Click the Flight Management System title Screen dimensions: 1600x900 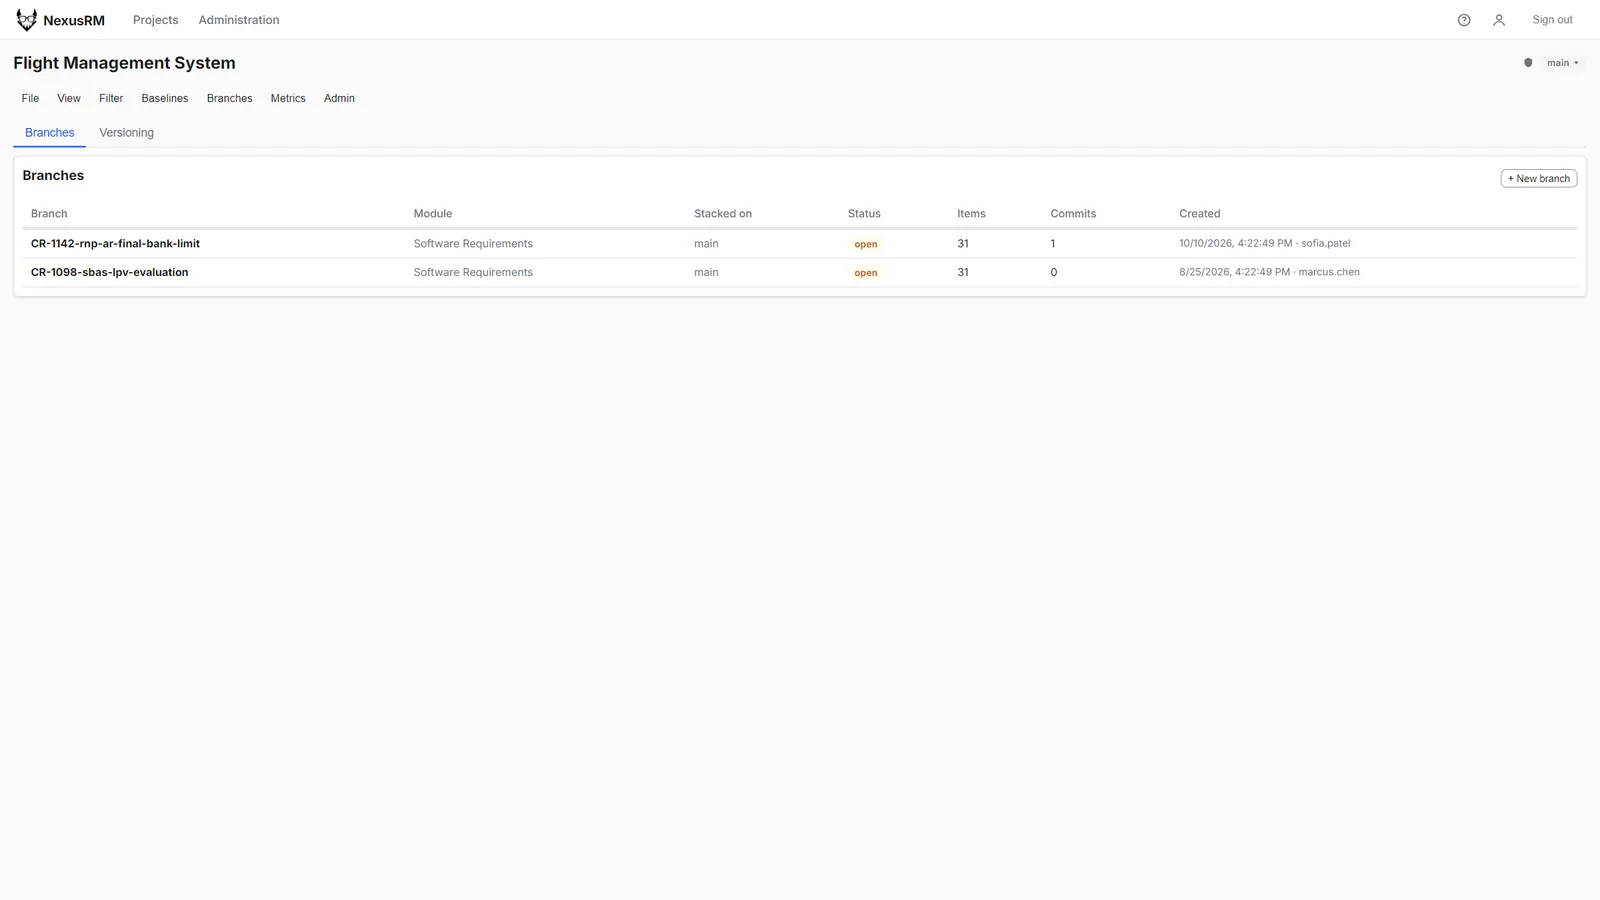[124, 63]
